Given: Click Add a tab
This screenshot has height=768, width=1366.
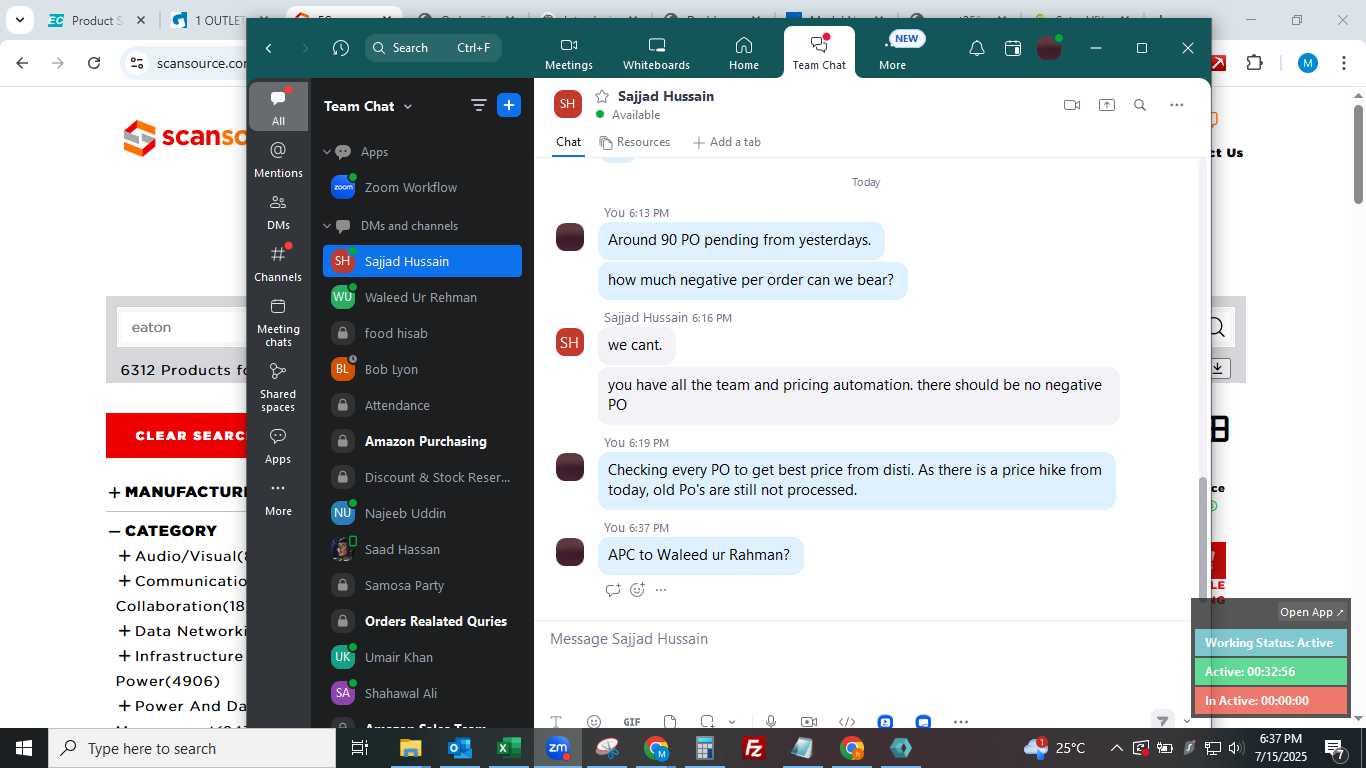Looking at the screenshot, I should point(727,142).
